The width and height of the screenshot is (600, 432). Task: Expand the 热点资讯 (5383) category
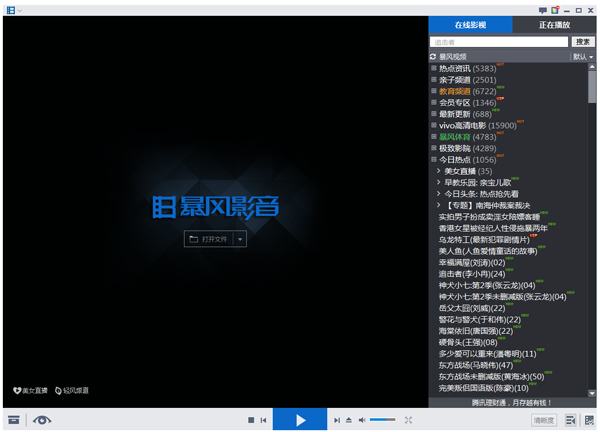coord(434,68)
